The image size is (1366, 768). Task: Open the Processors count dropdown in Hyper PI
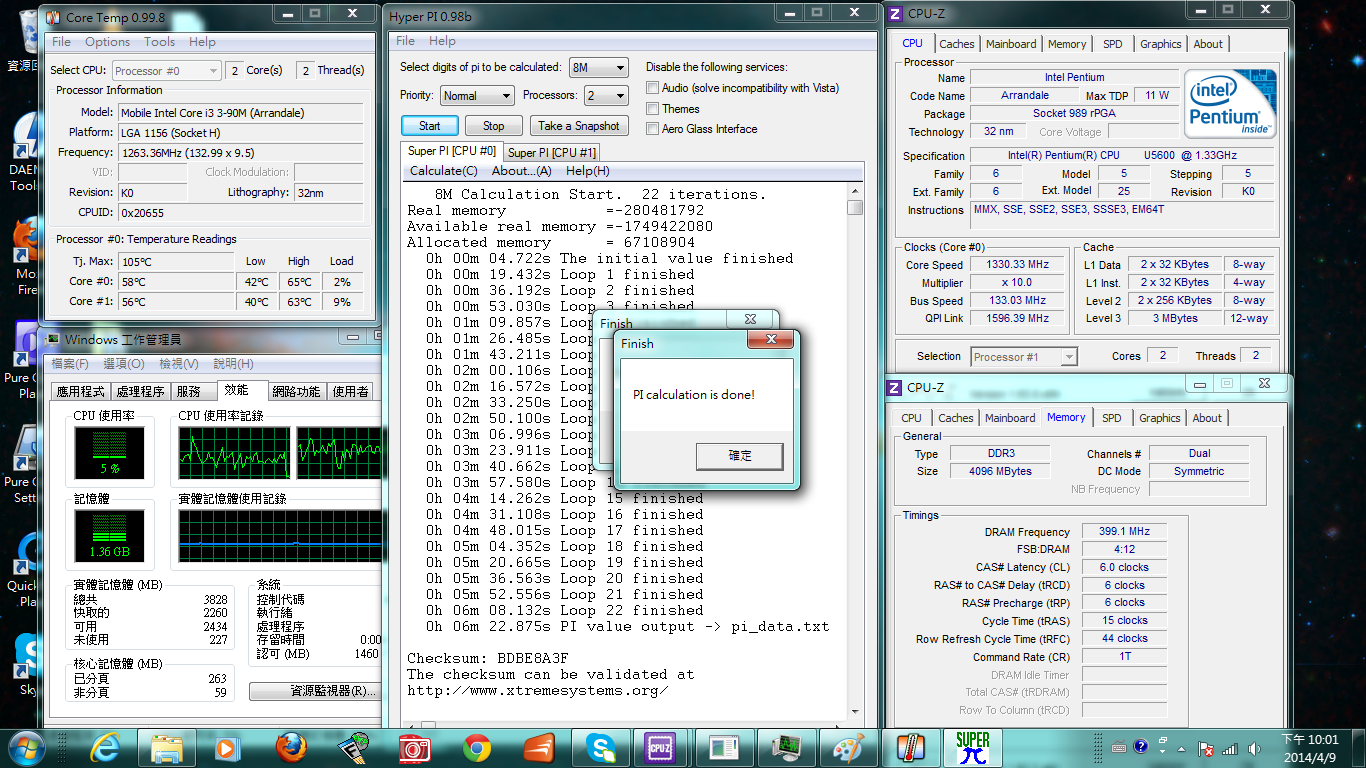coord(605,96)
